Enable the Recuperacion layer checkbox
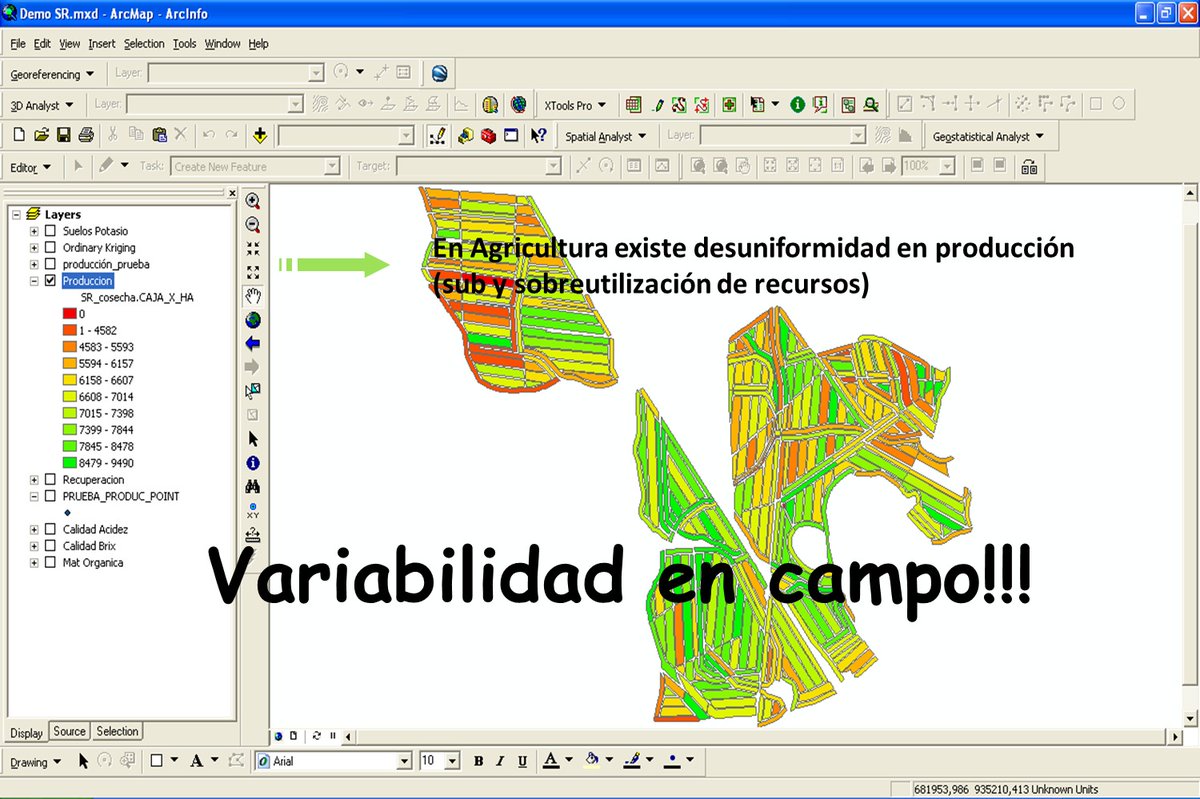The height and width of the screenshot is (799, 1200). [50, 480]
